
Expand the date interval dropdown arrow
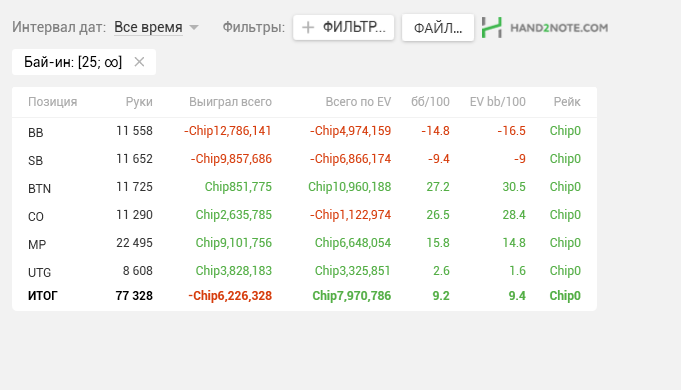click(x=194, y=27)
